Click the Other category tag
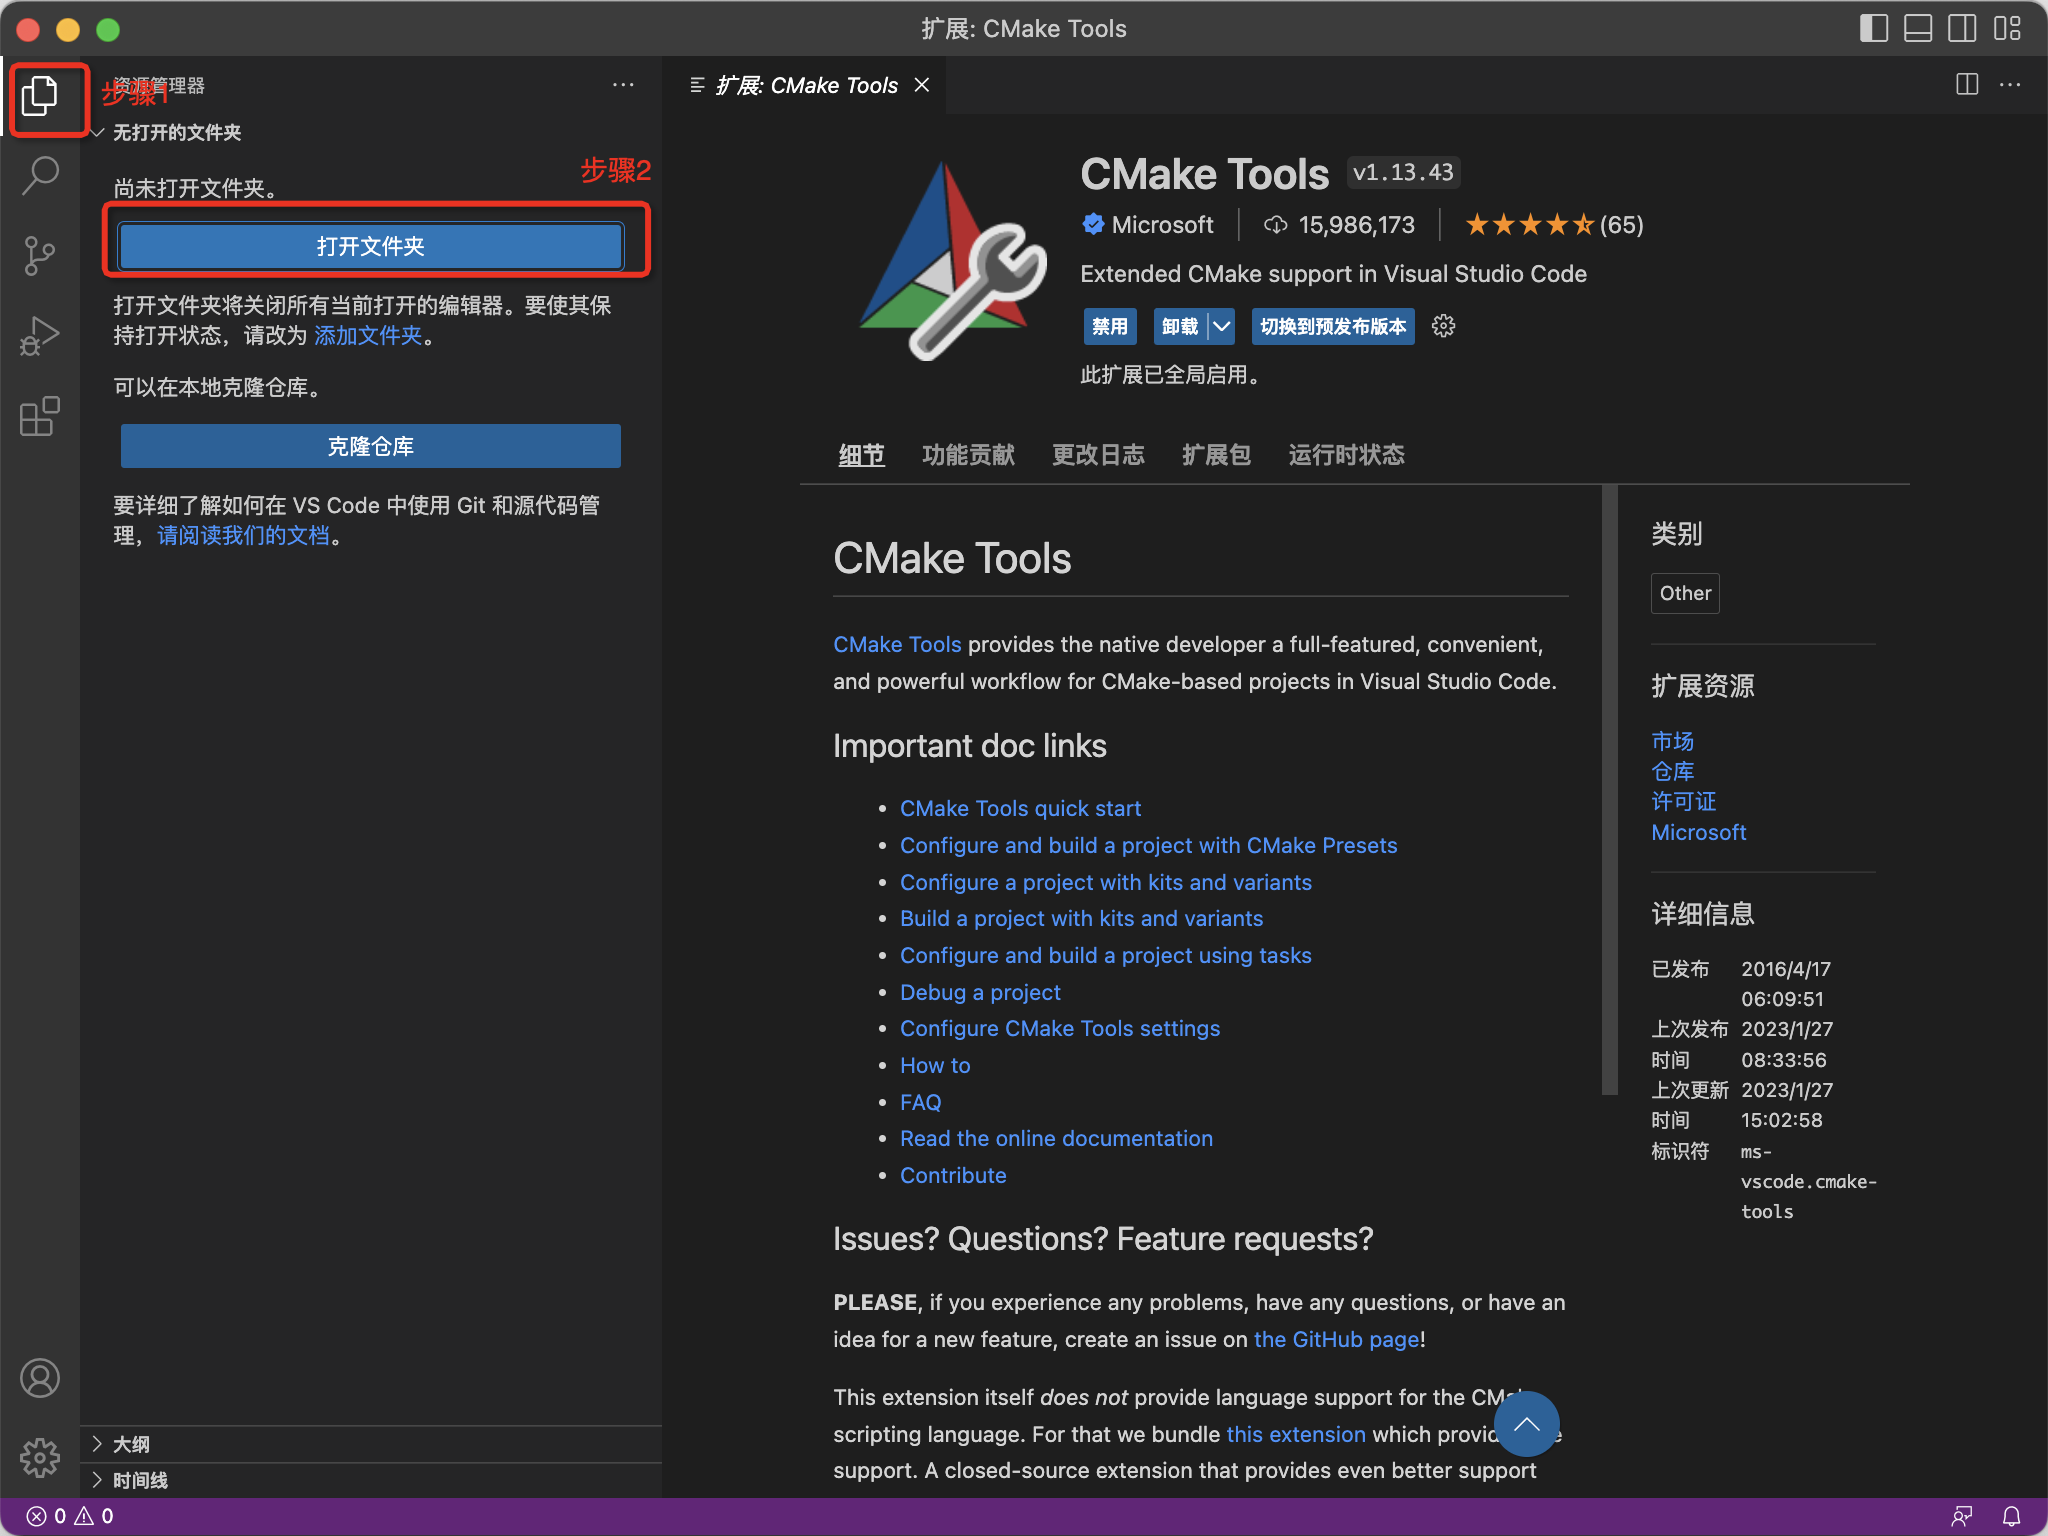This screenshot has height=1536, width=2048. coord(1685,593)
